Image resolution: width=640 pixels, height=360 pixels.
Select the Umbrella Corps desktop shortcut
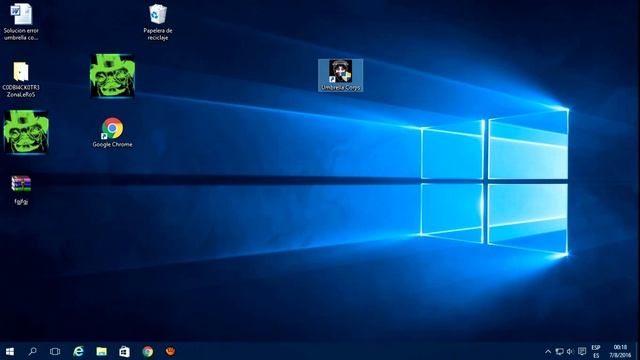[340, 76]
